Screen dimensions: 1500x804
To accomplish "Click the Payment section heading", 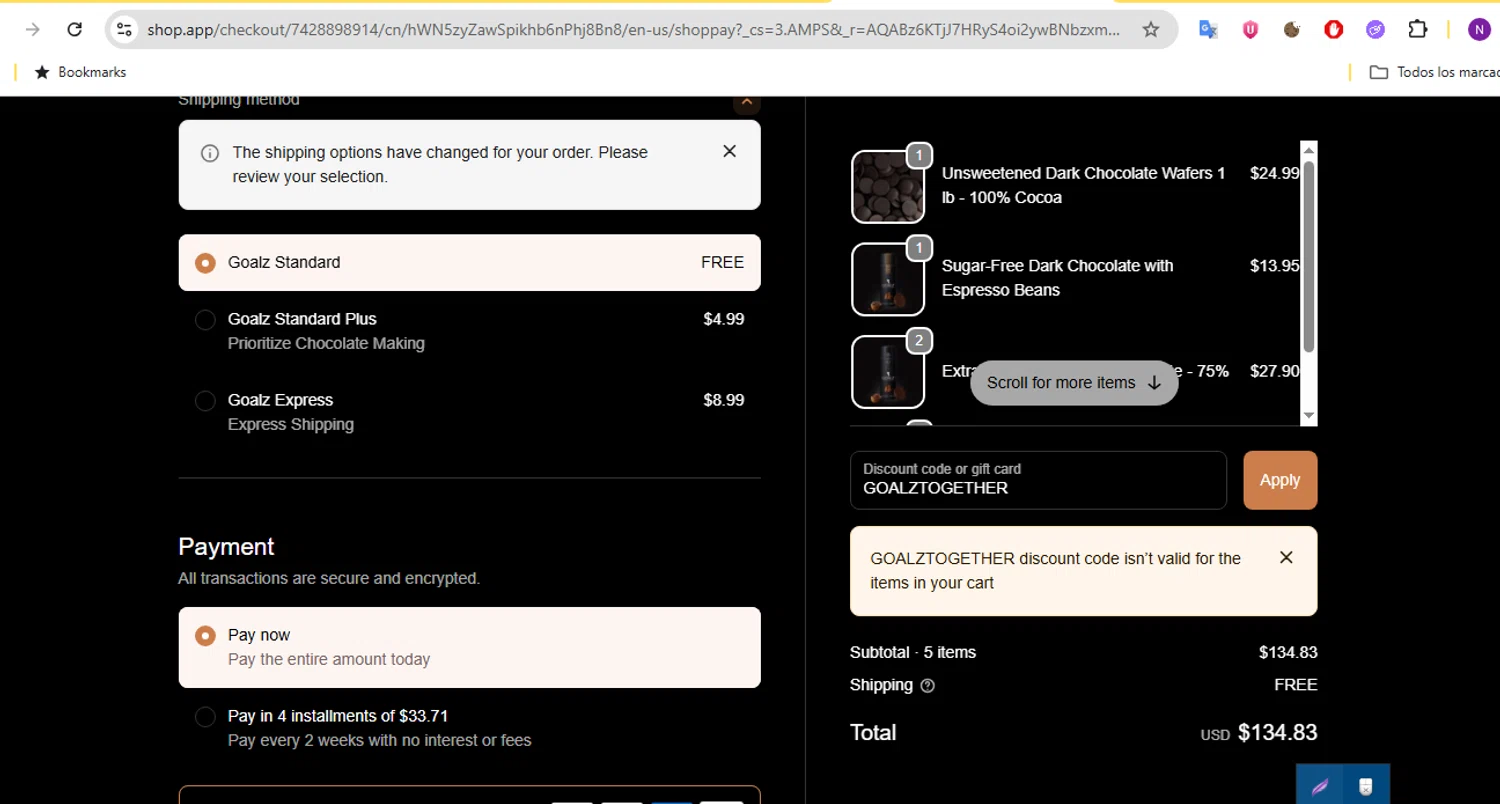I will point(226,547).
